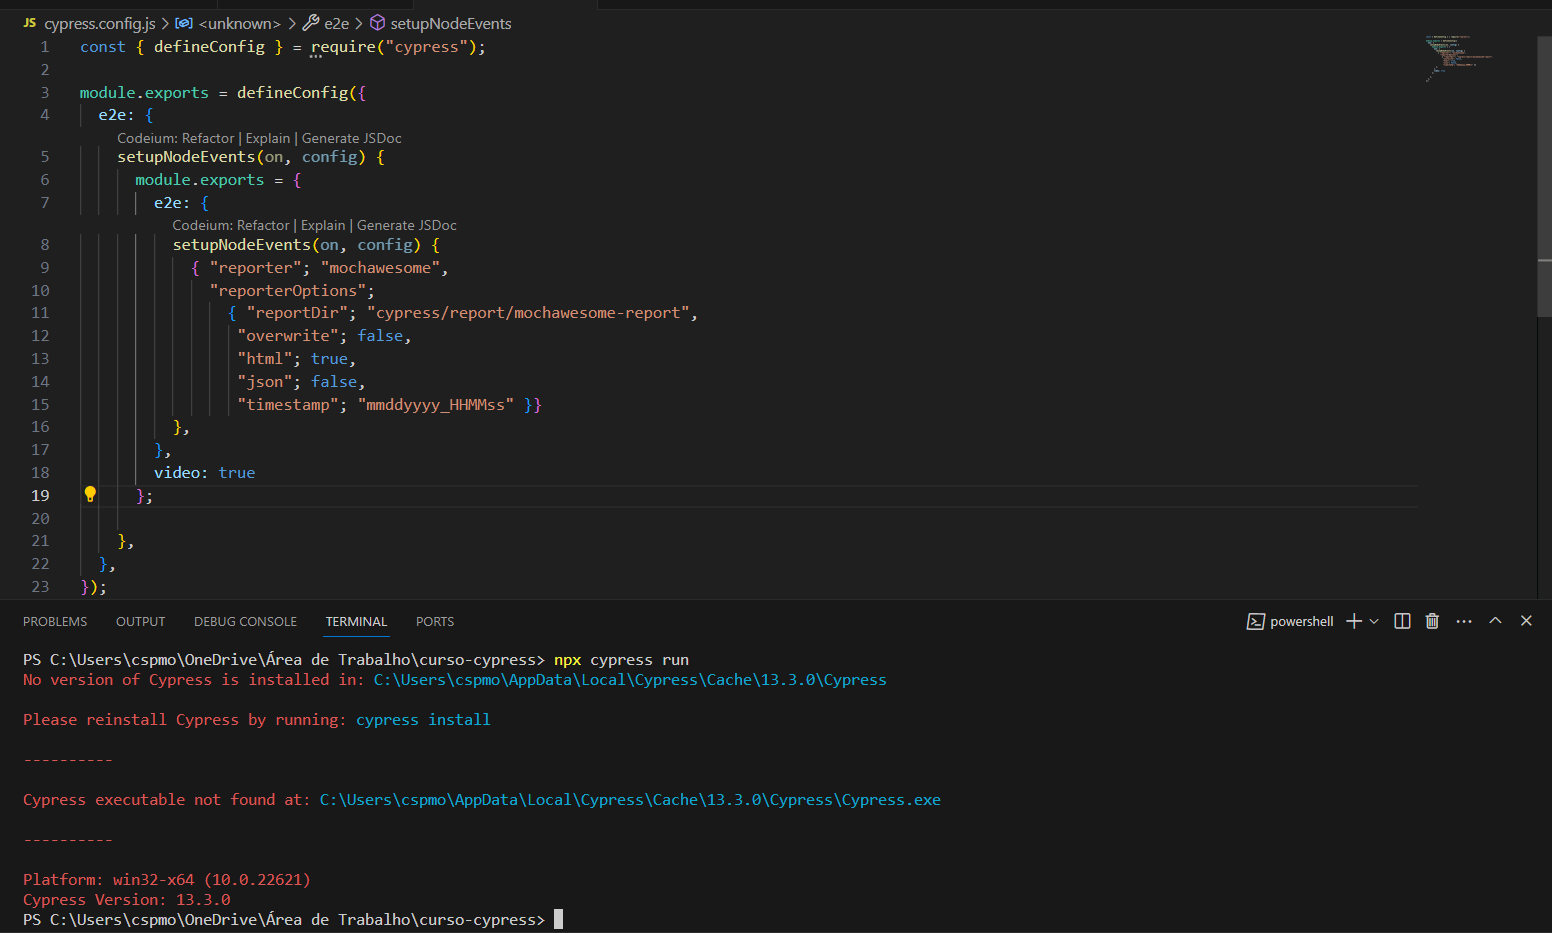Click "timestamp" key on line 15
This screenshot has width=1552, height=933.
(x=287, y=404)
